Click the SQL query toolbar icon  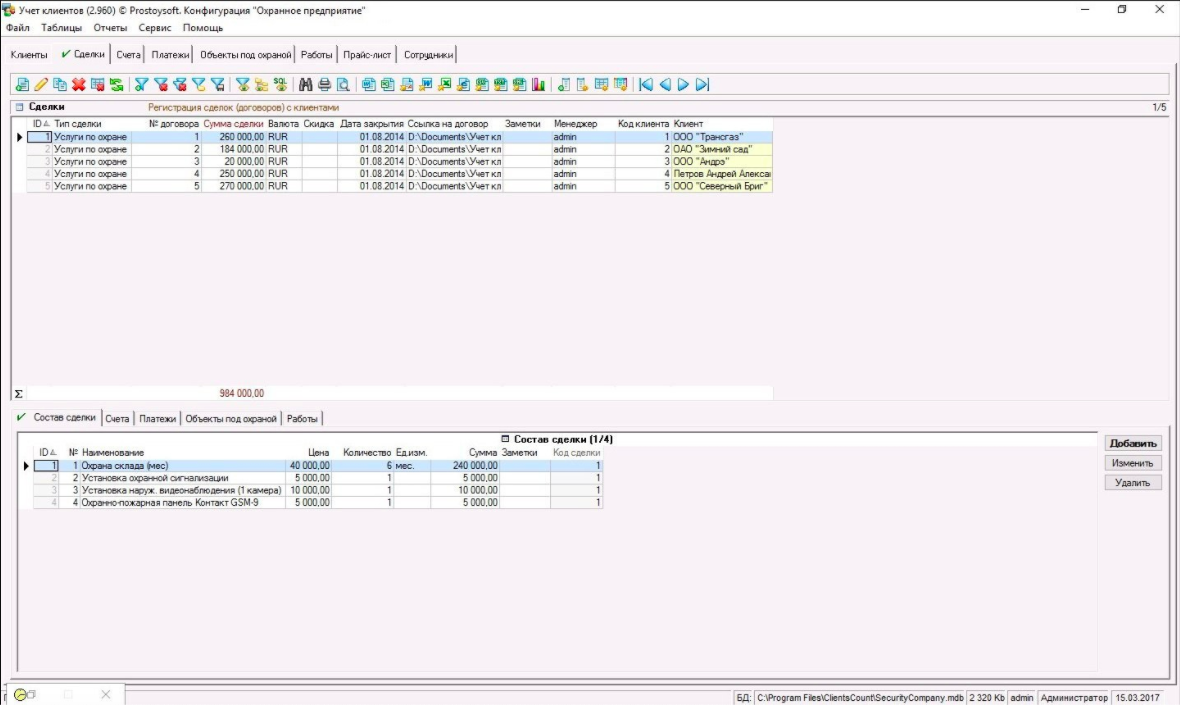280,85
